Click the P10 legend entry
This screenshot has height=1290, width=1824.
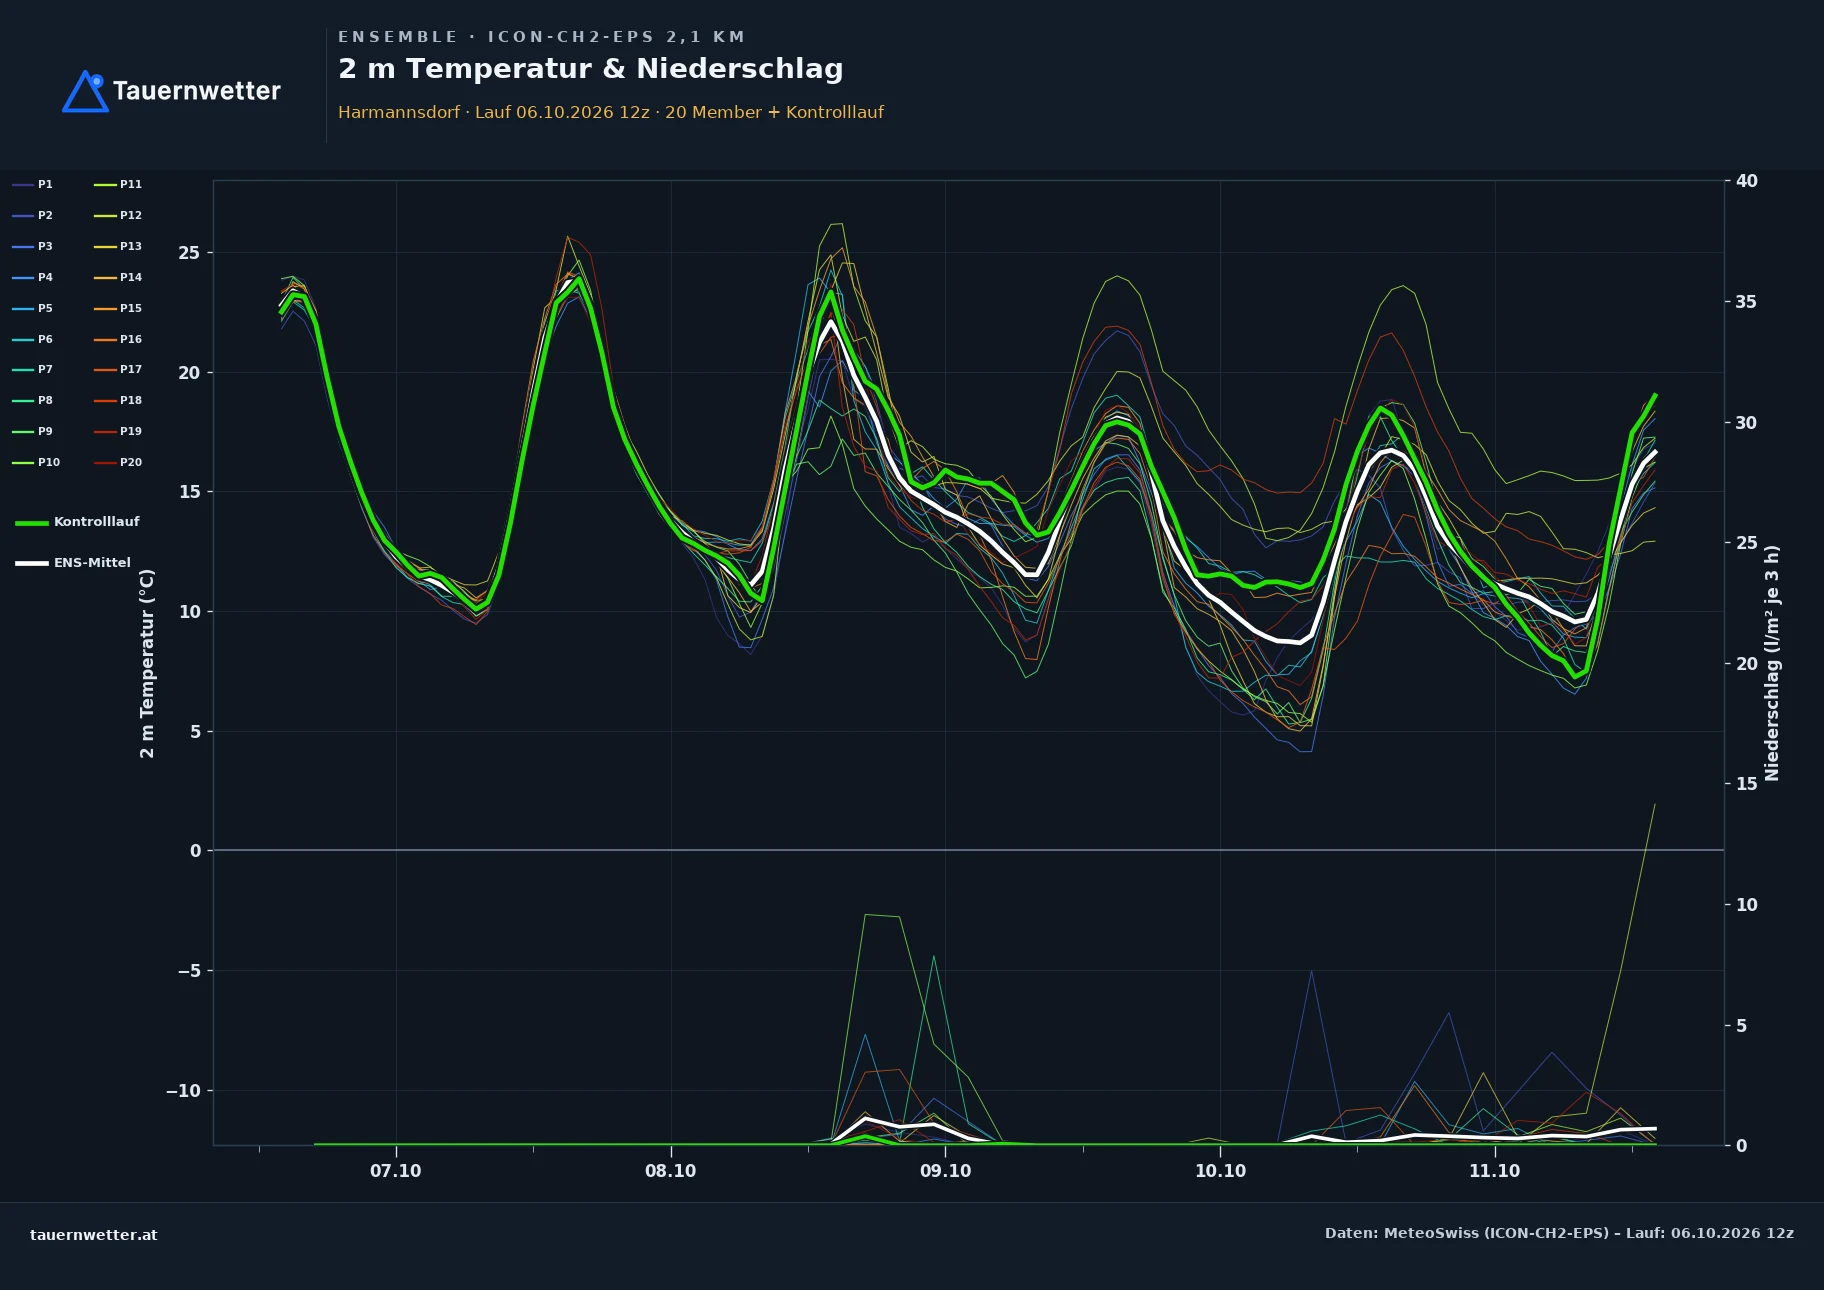coord(36,462)
